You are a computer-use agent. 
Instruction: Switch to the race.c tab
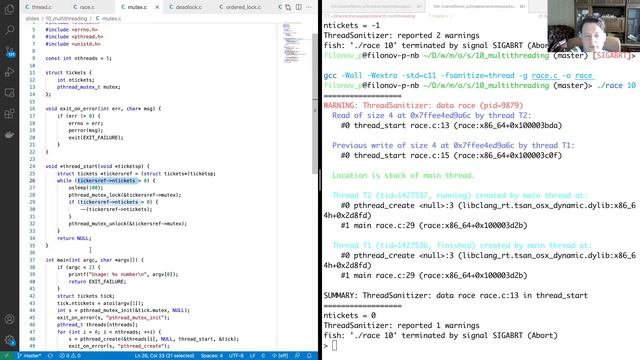point(87,7)
